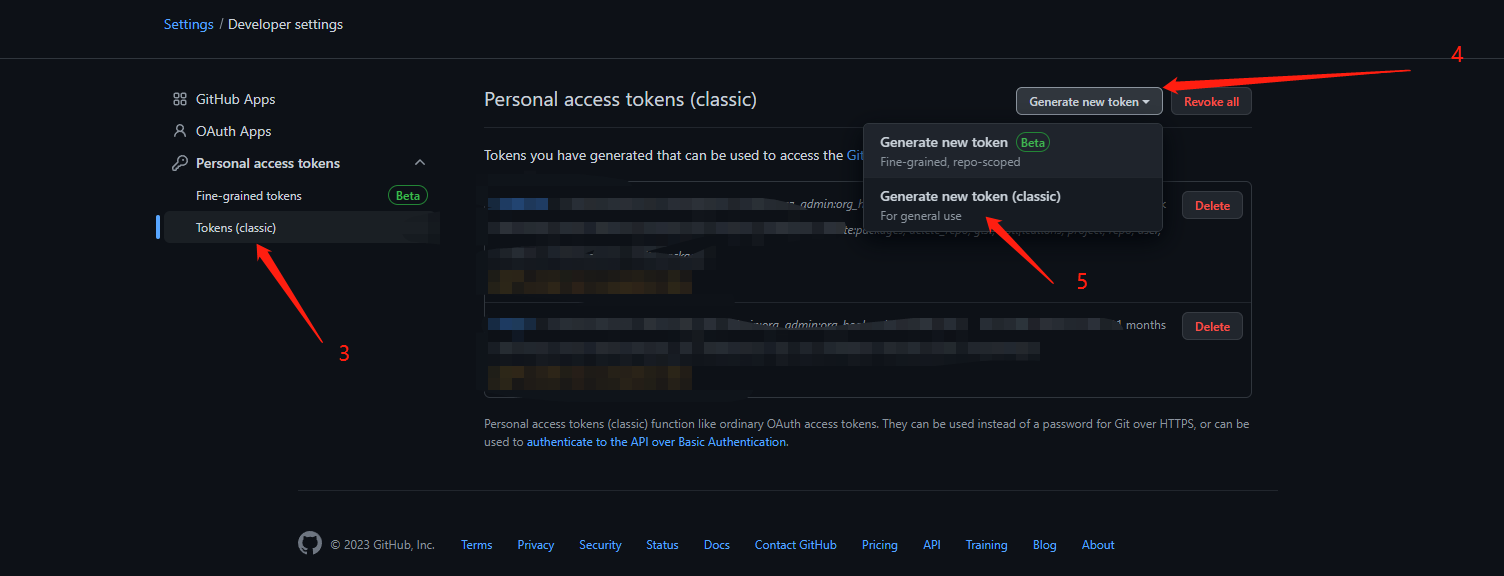Visit the Privacy footer link
The height and width of the screenshot is (576, 1504).
coord(535,545)
